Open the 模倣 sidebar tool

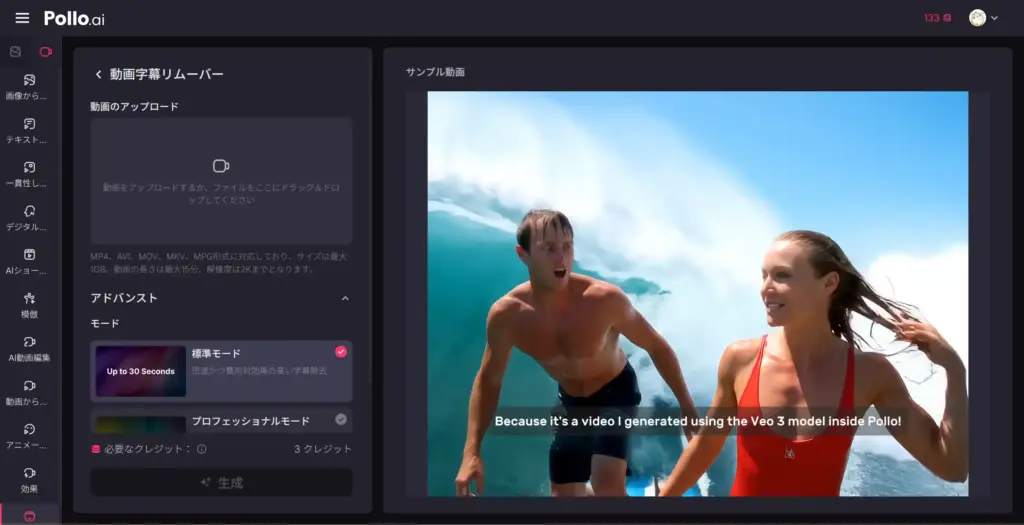coord(29,305)
